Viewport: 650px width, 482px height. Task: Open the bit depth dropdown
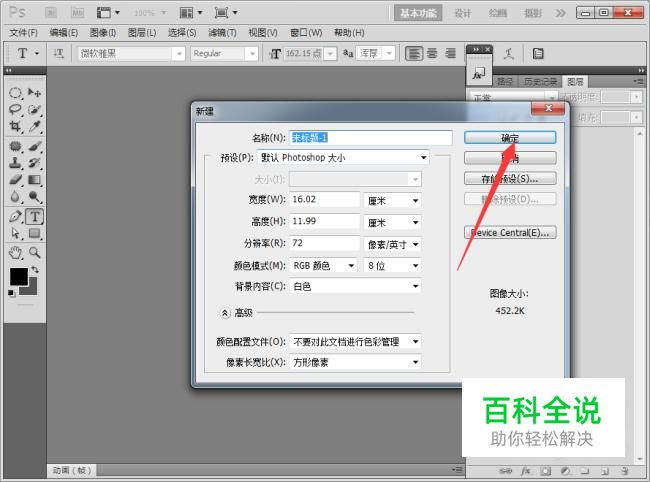(x=392, y=266)
